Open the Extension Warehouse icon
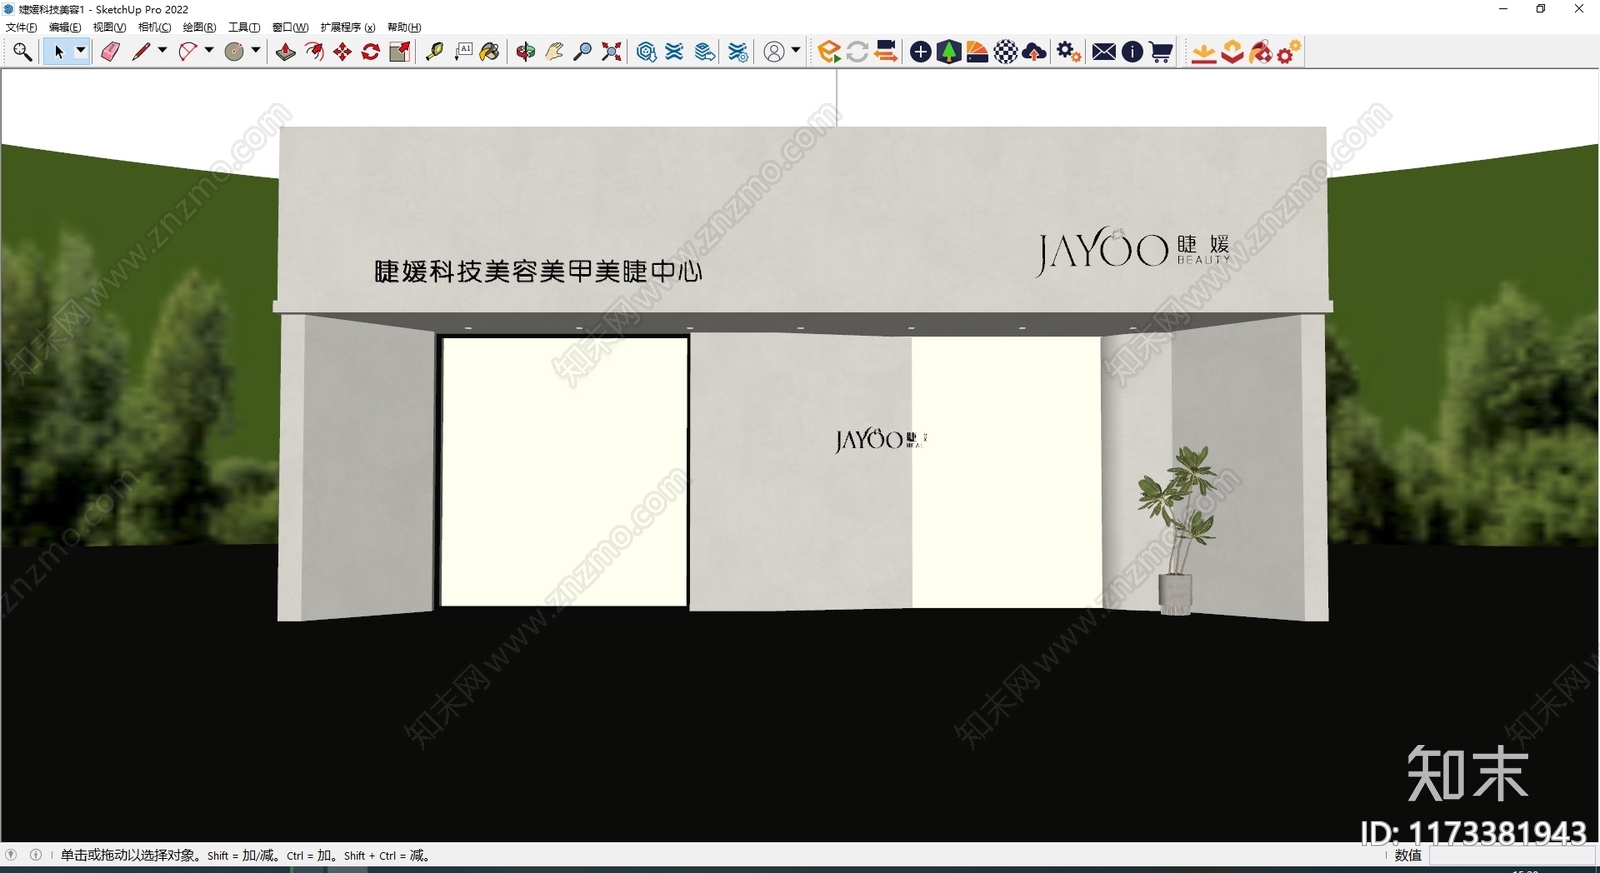The image size is (1600, 873). tap(675, 52)
